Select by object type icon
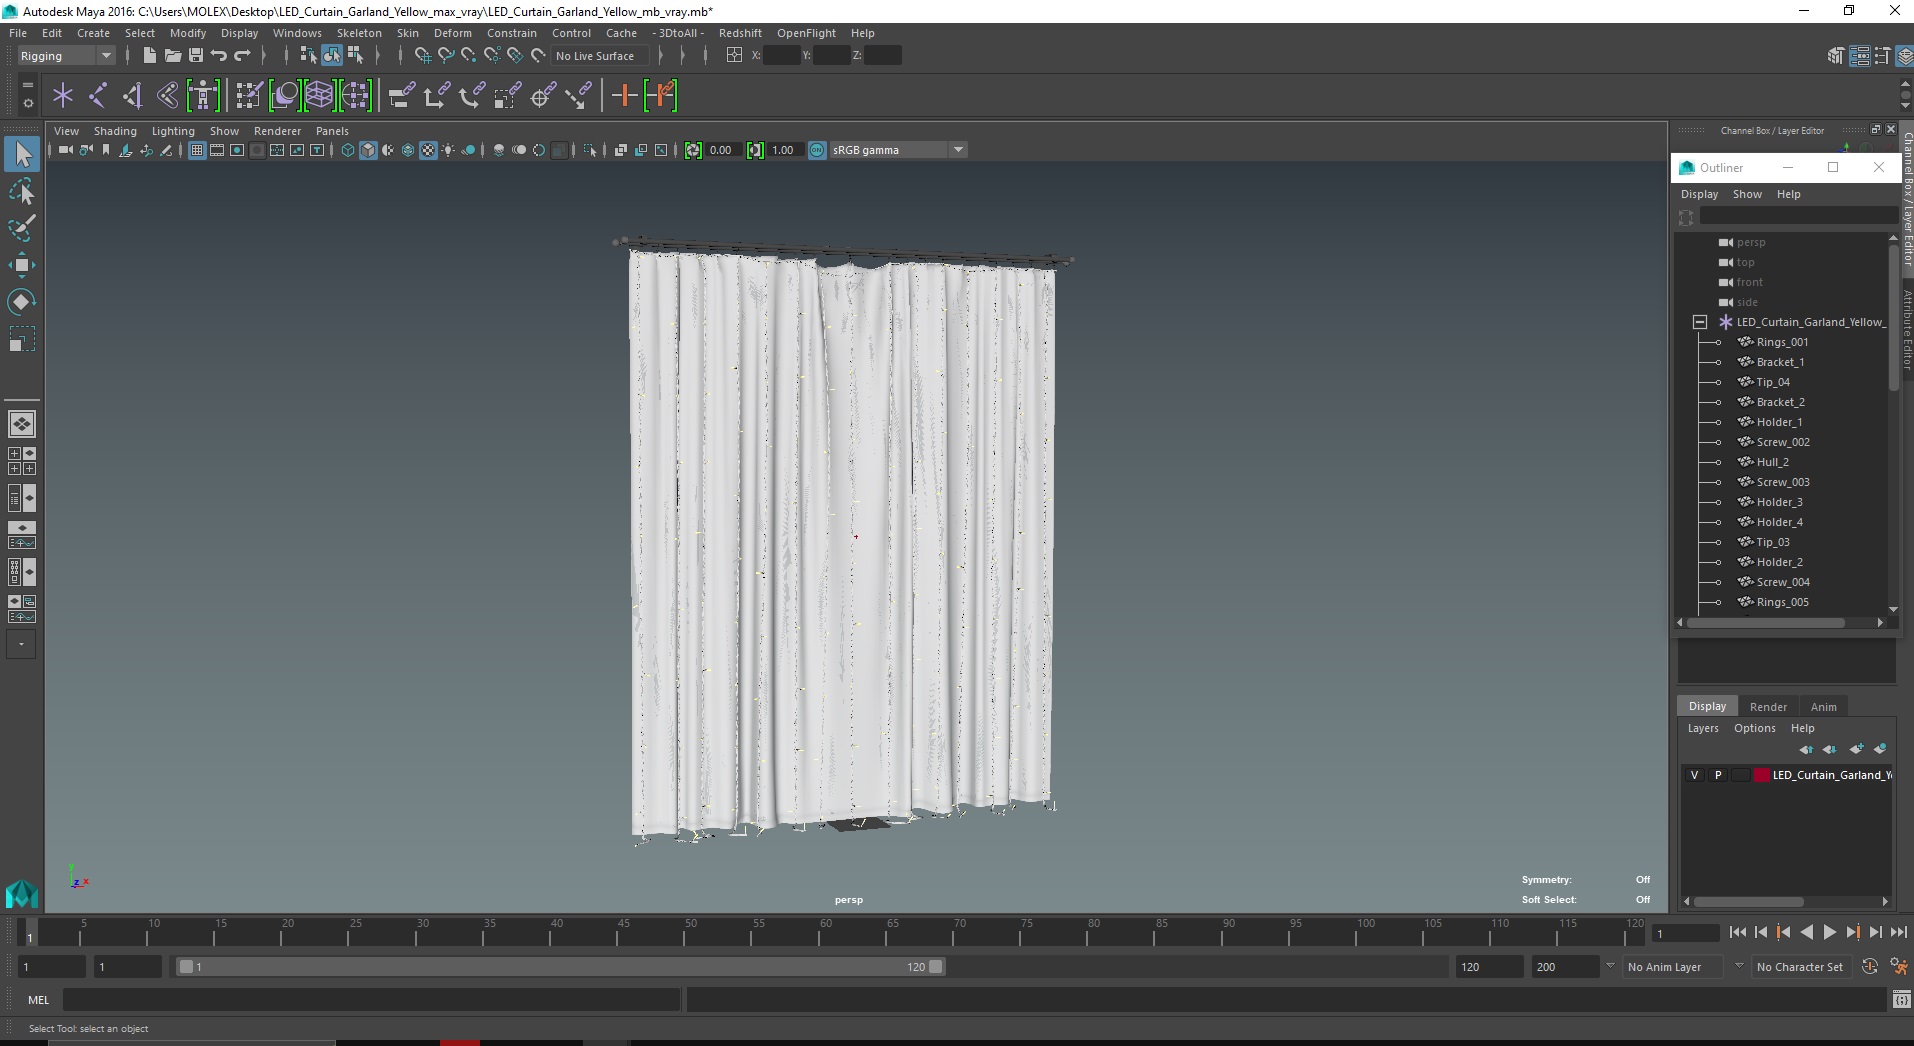 tap(332, 56)
